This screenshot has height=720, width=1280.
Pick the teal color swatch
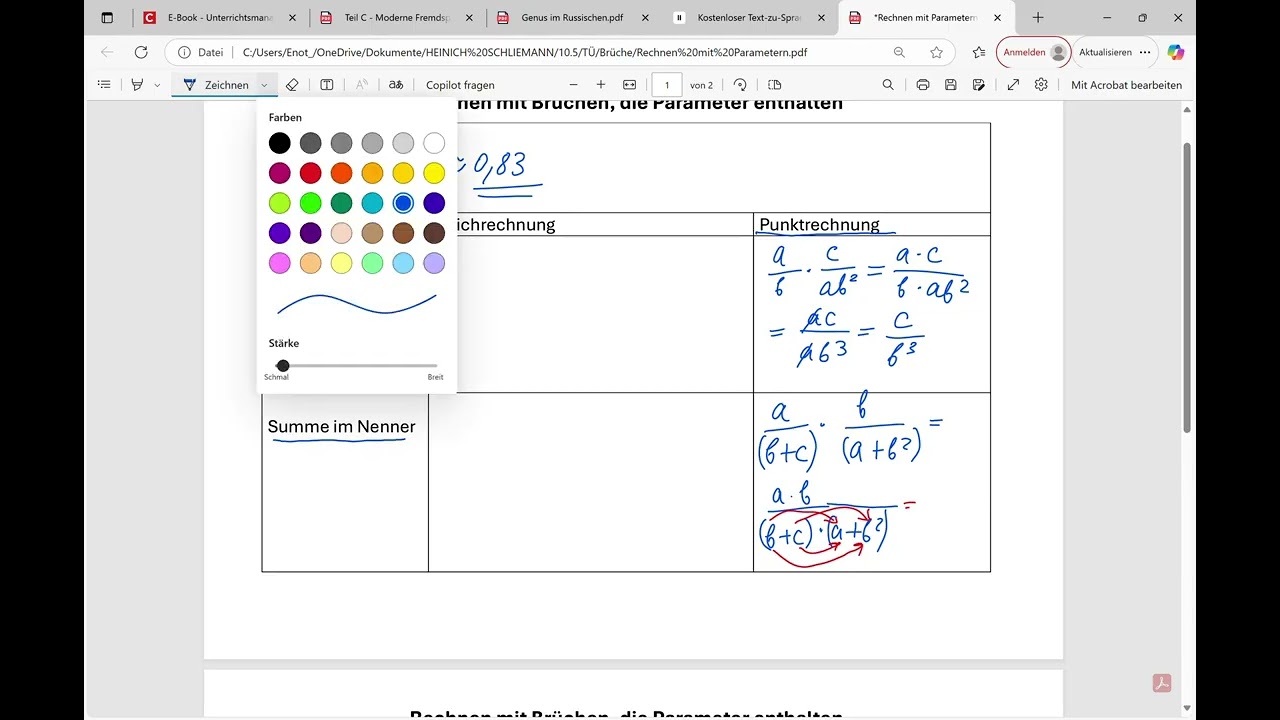tap(372, 203)
